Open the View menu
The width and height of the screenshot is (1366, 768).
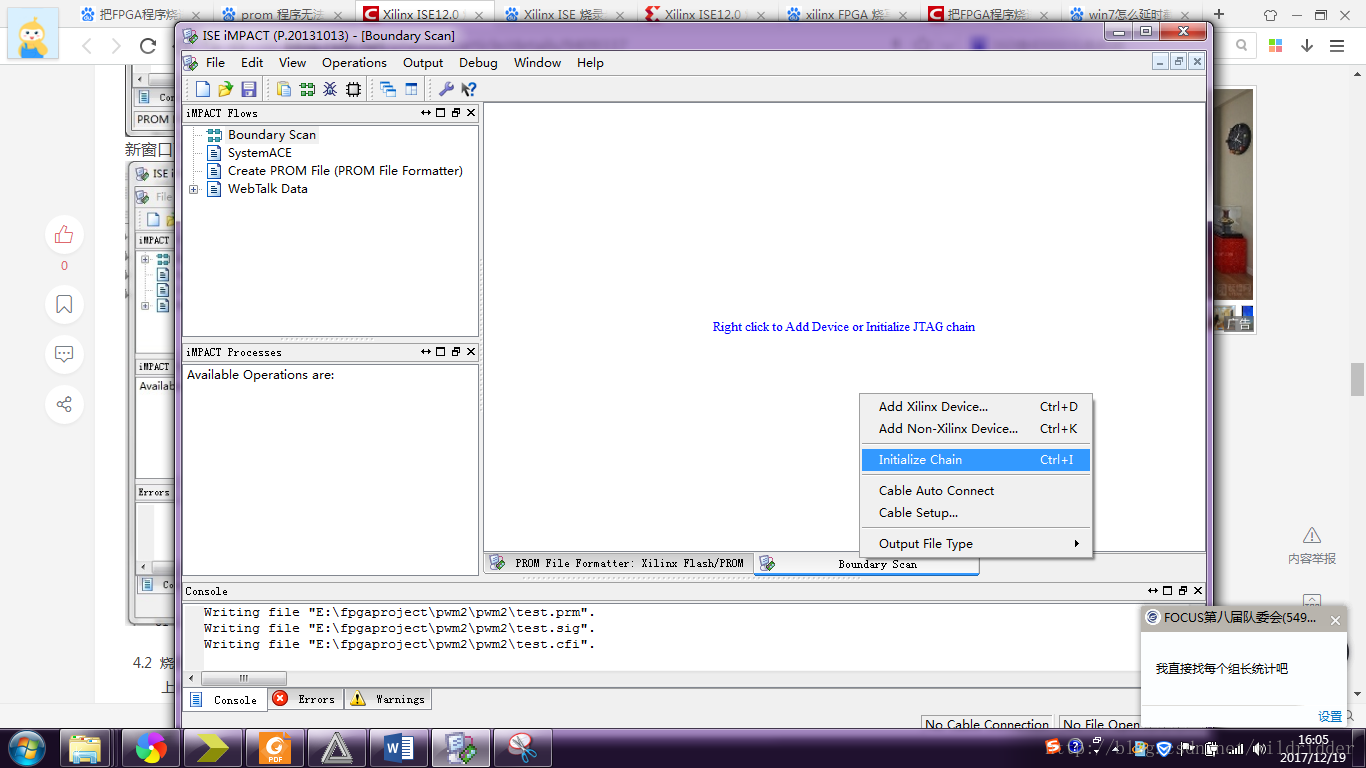[x=292, y=62]
